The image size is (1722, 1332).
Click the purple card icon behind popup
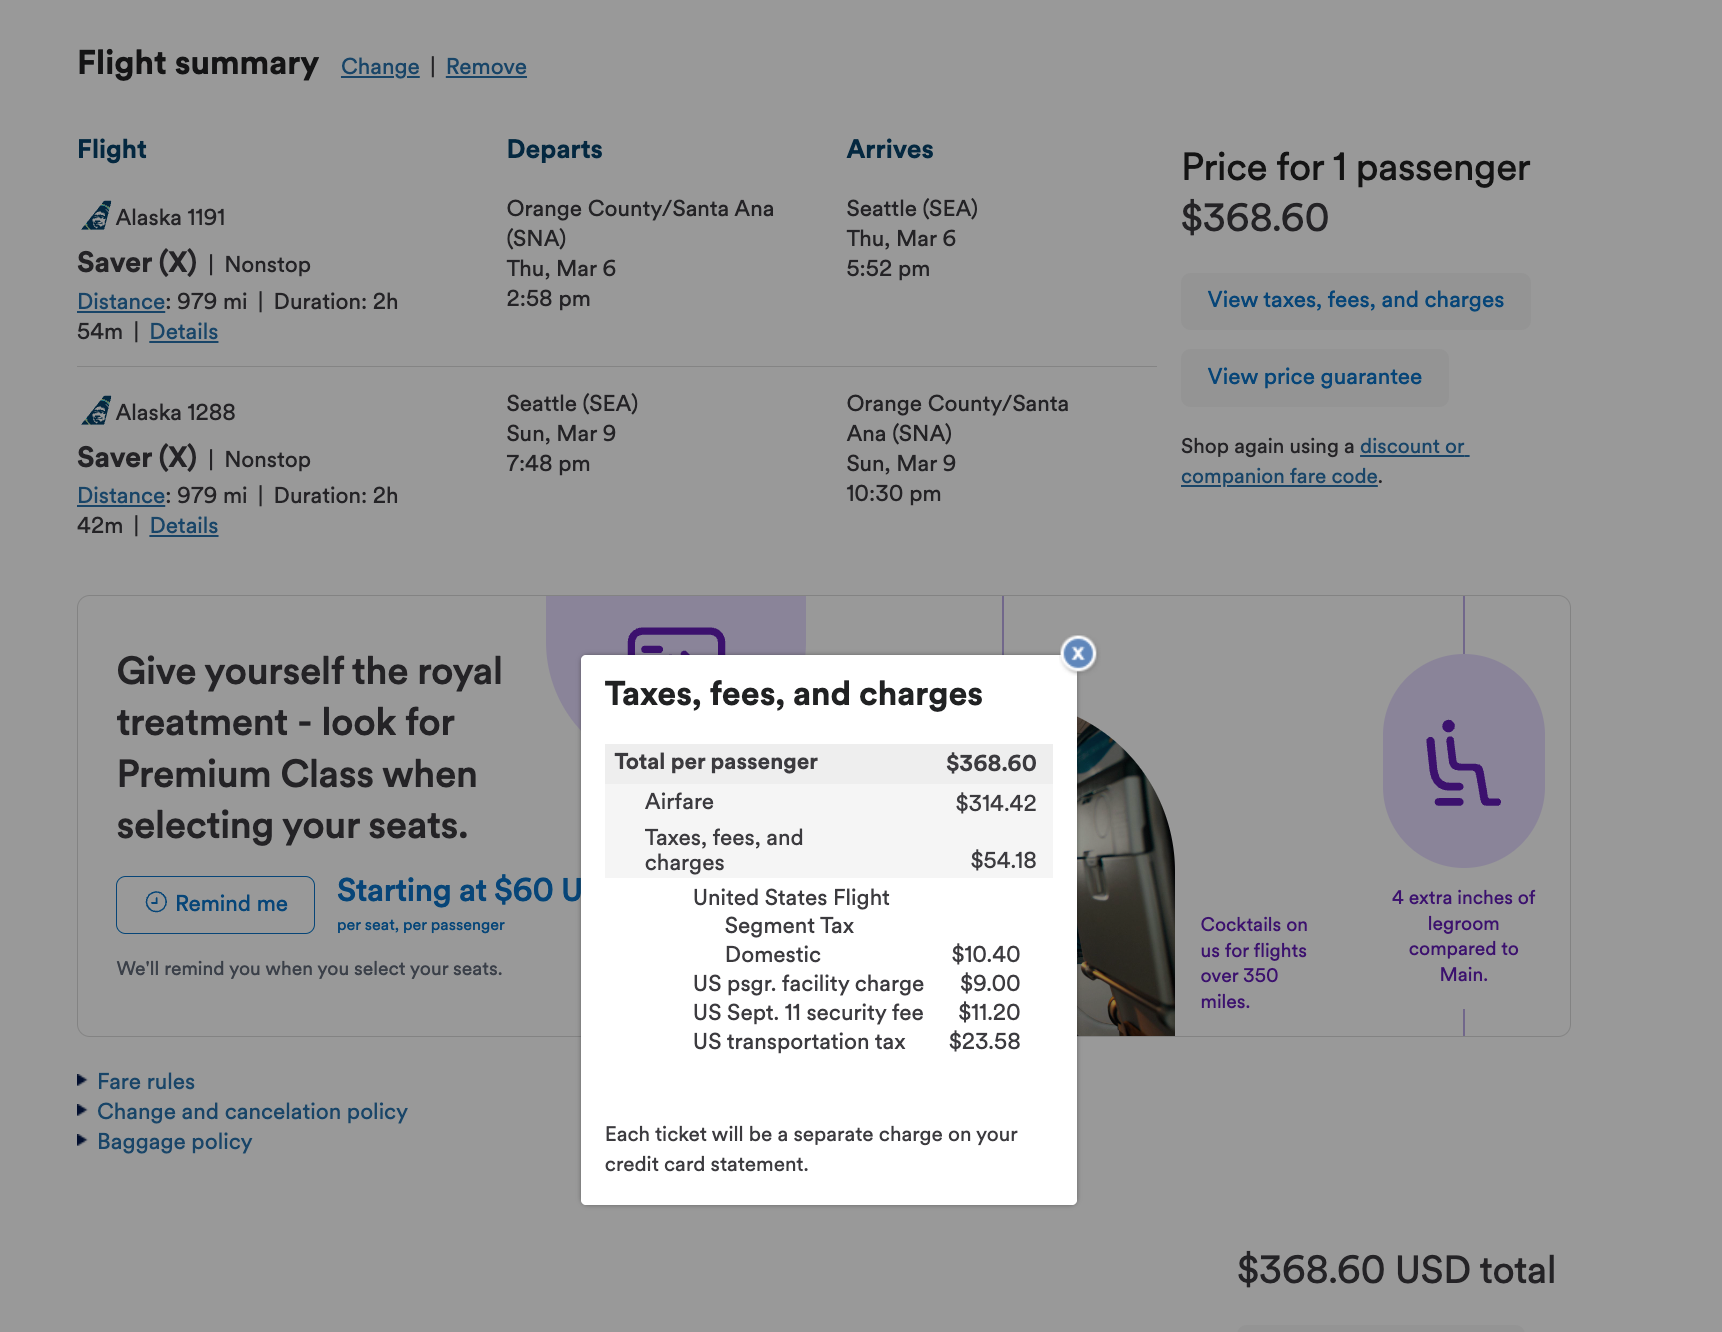(x=676, y=640)
